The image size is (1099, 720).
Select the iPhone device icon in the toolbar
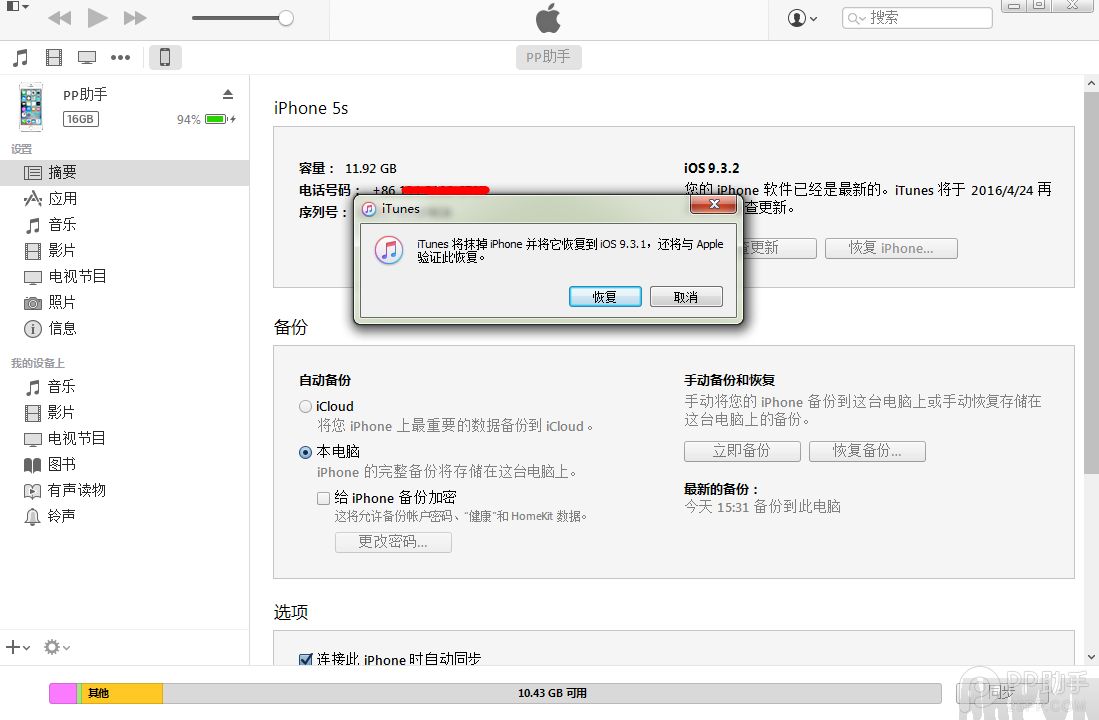(x=164, y=57)
